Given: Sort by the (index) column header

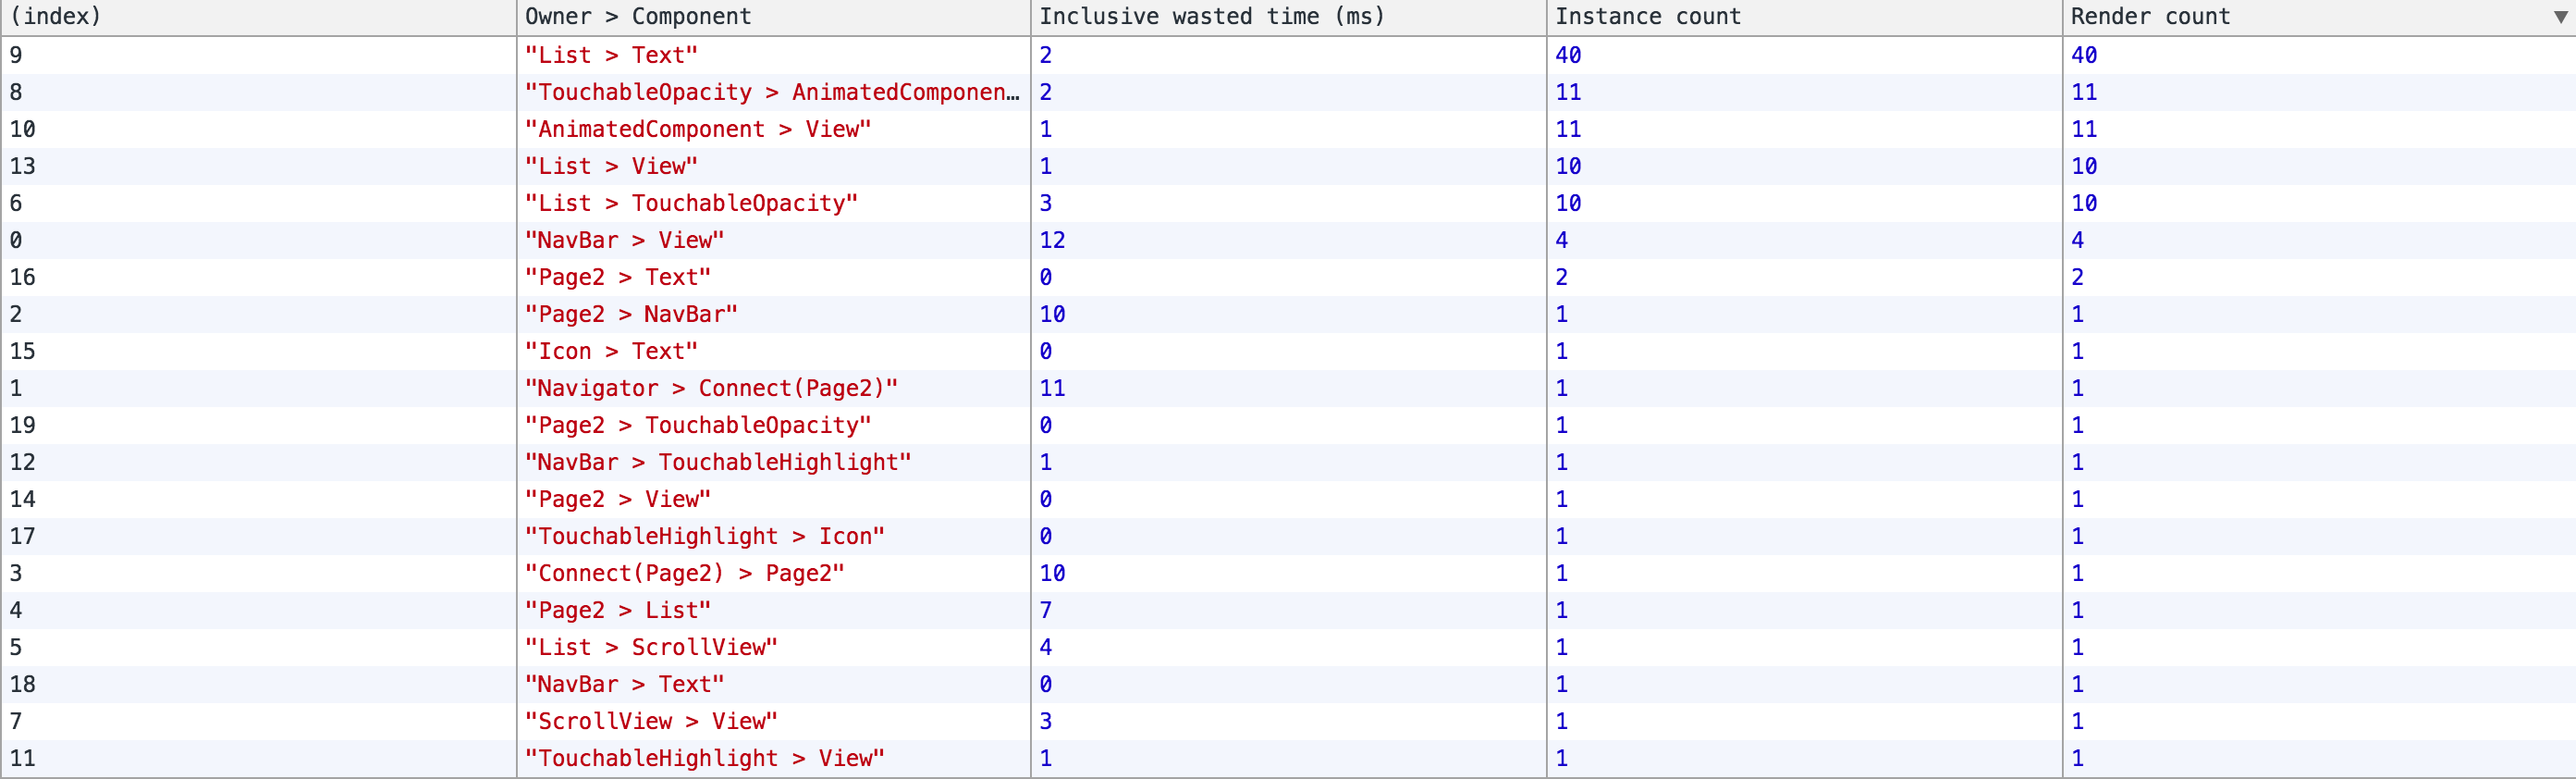Looking at the screenshot, I should 259,17.
